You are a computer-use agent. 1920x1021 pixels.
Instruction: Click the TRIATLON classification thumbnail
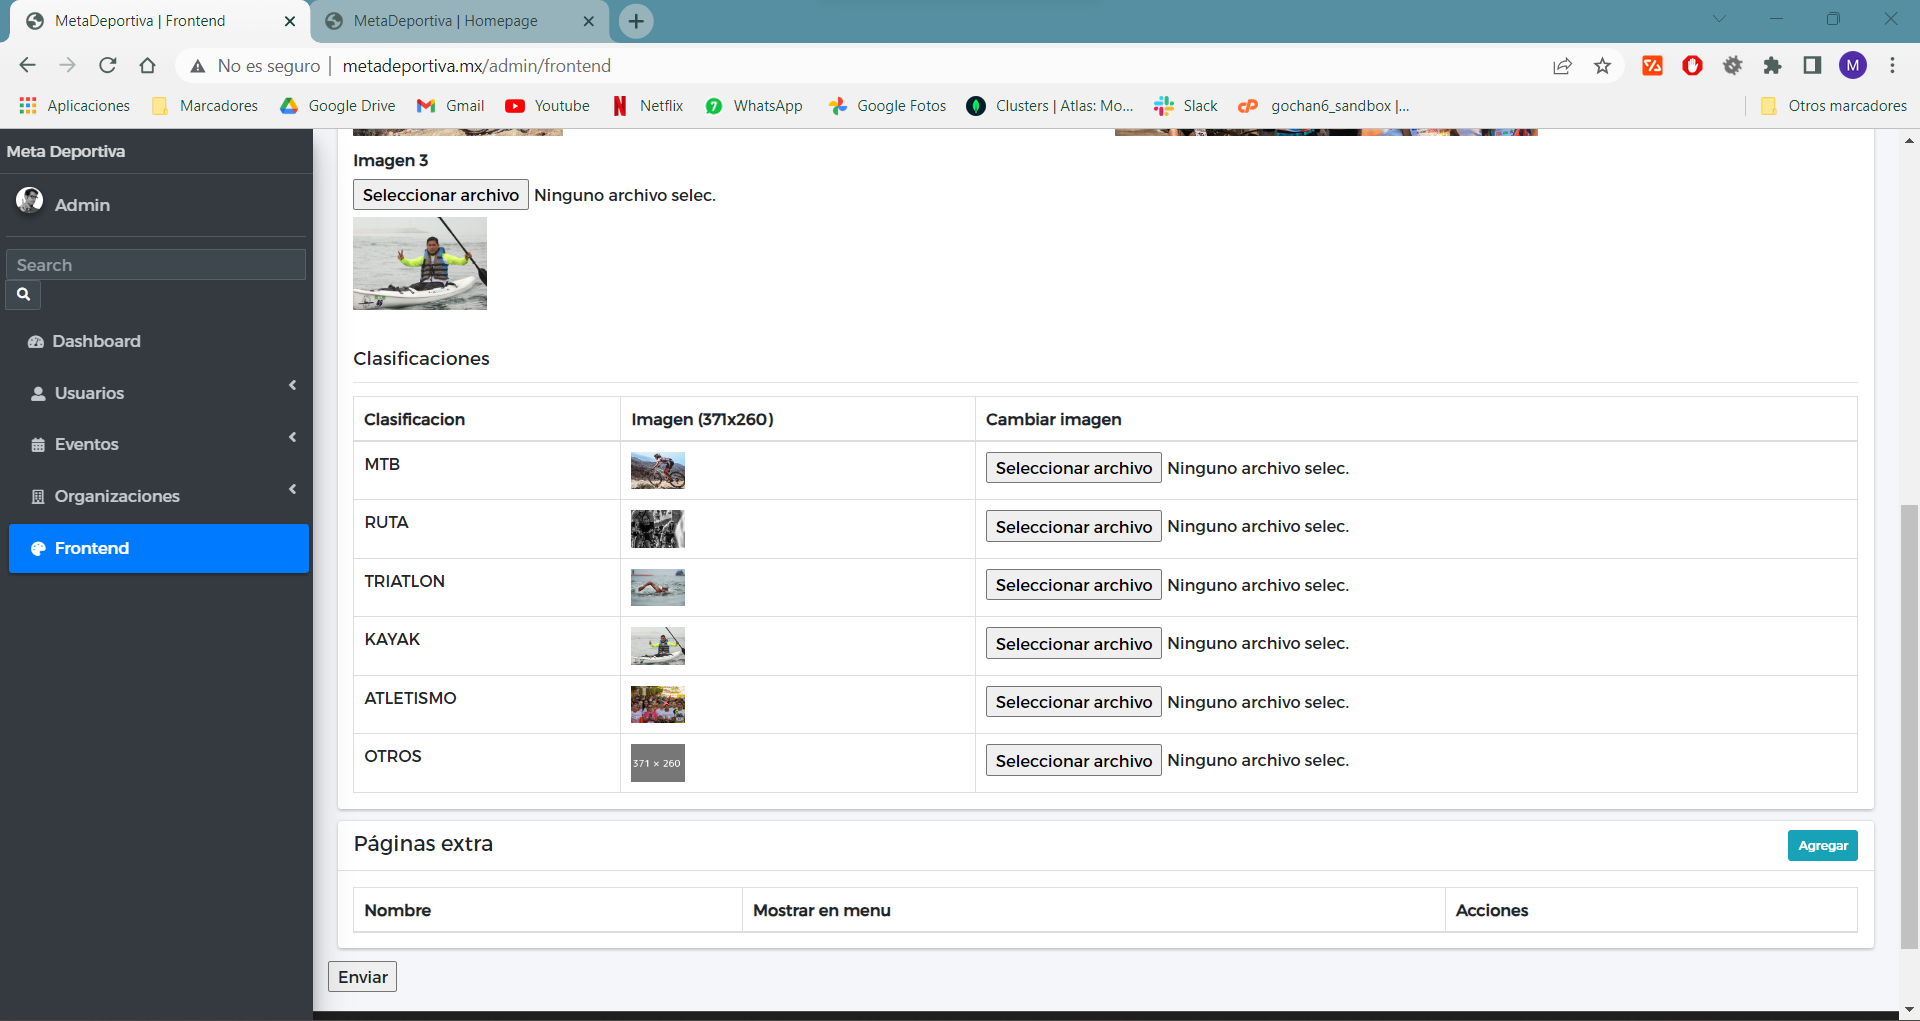pyautogui.click(x=658, y=587)
